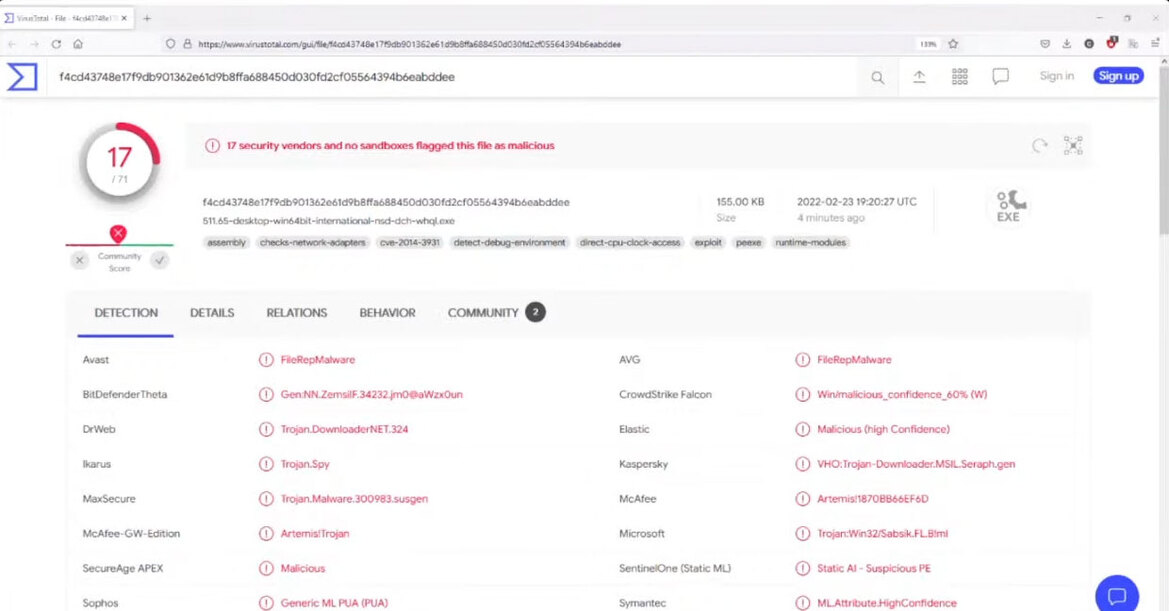The width and height of the screenshot is (1169, 611).
Task: Click the Artemis!1870BB66EF6D McAfee result
Action: click(872, 499)
